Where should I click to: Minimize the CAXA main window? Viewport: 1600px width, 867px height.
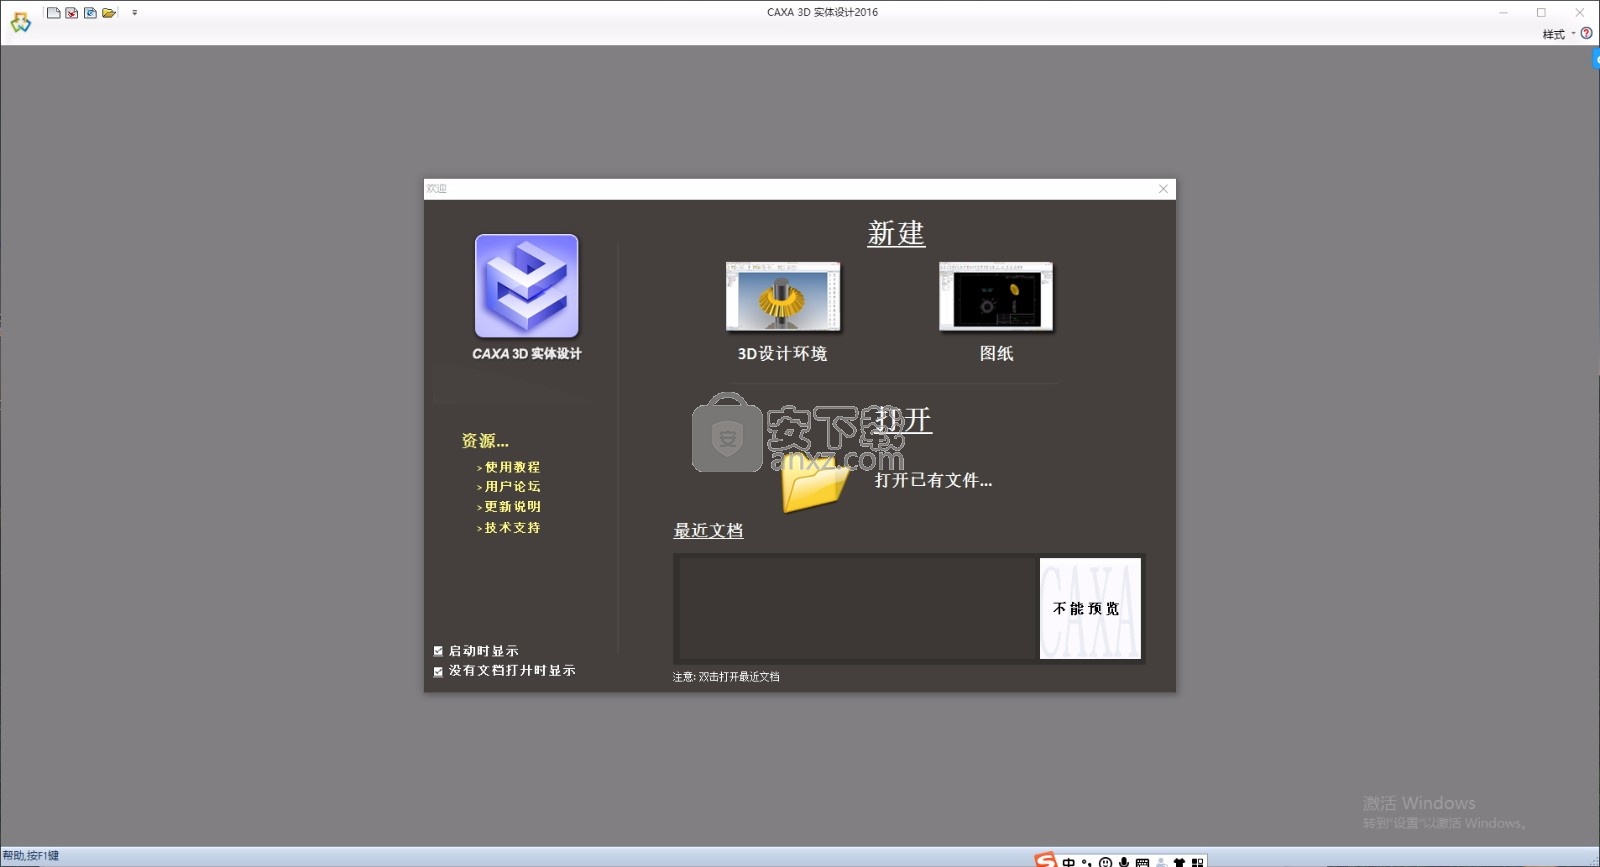coord(1503,12)
